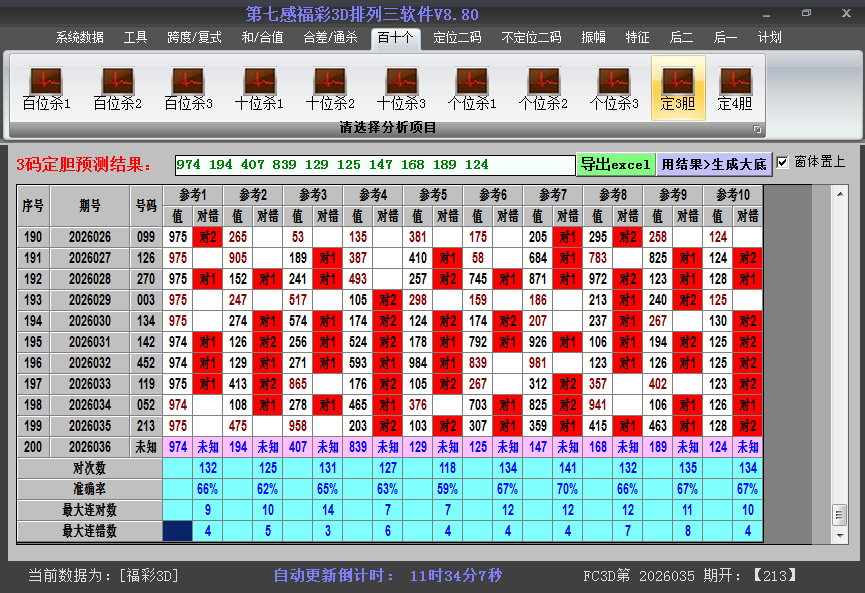Open the 定4胆 analysis icon
This screenshot has width=865, height=593.
tap(735, 88)
